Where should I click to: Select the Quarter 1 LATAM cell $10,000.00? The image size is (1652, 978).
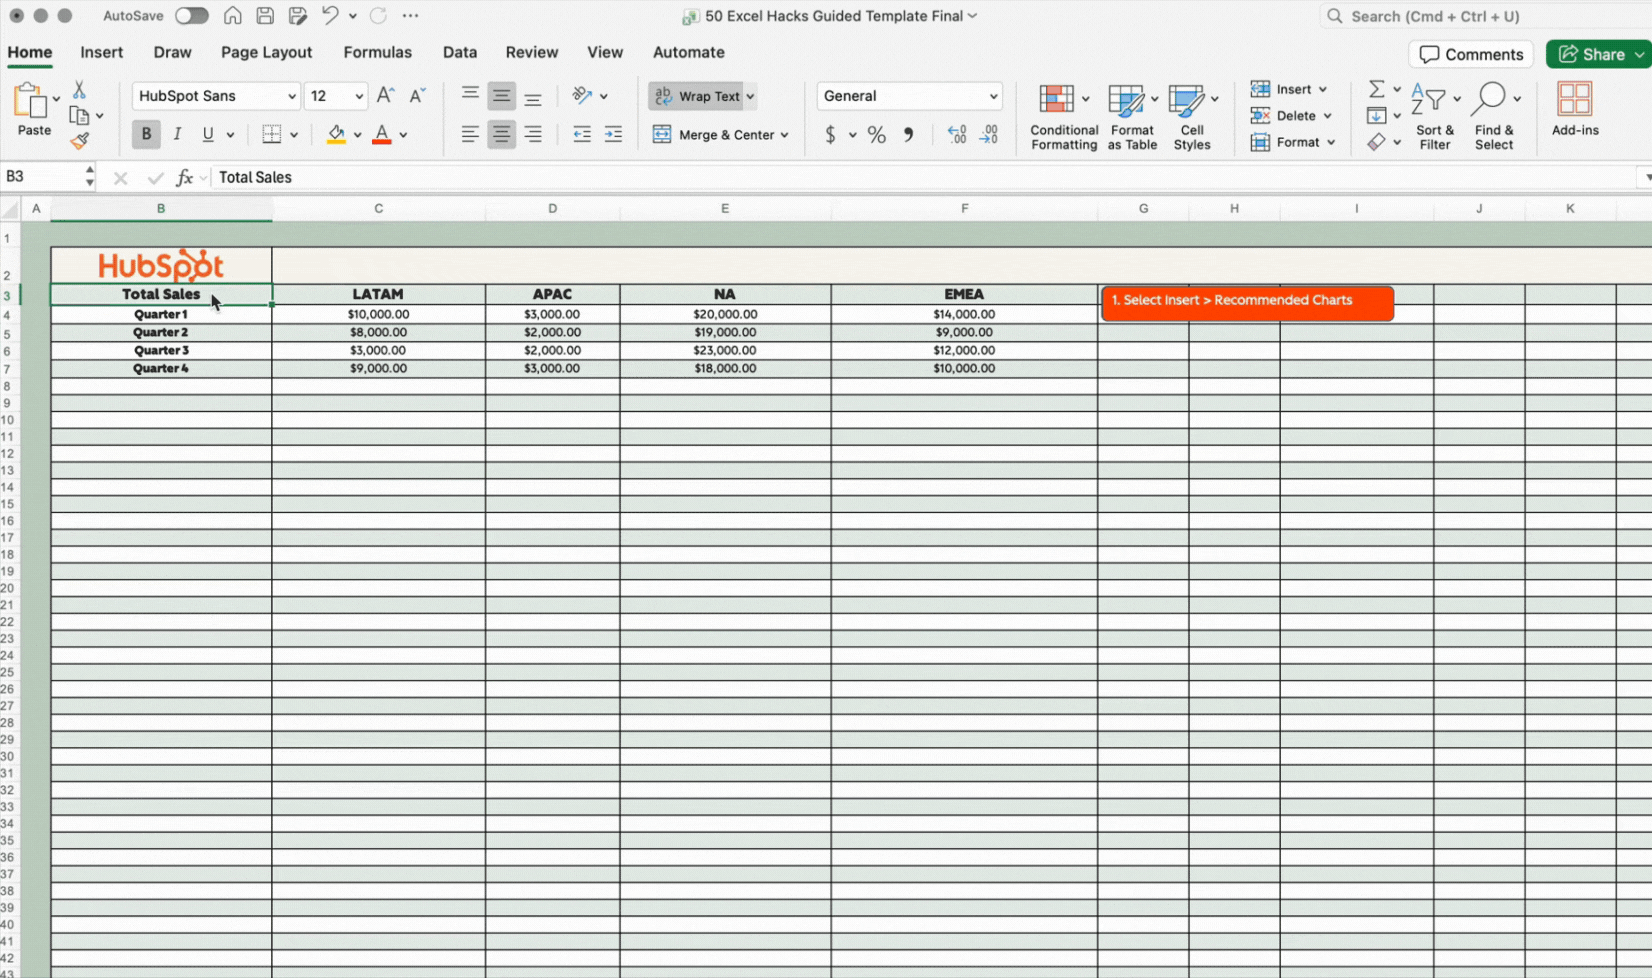pyautogui.click(x=378, y=314)
